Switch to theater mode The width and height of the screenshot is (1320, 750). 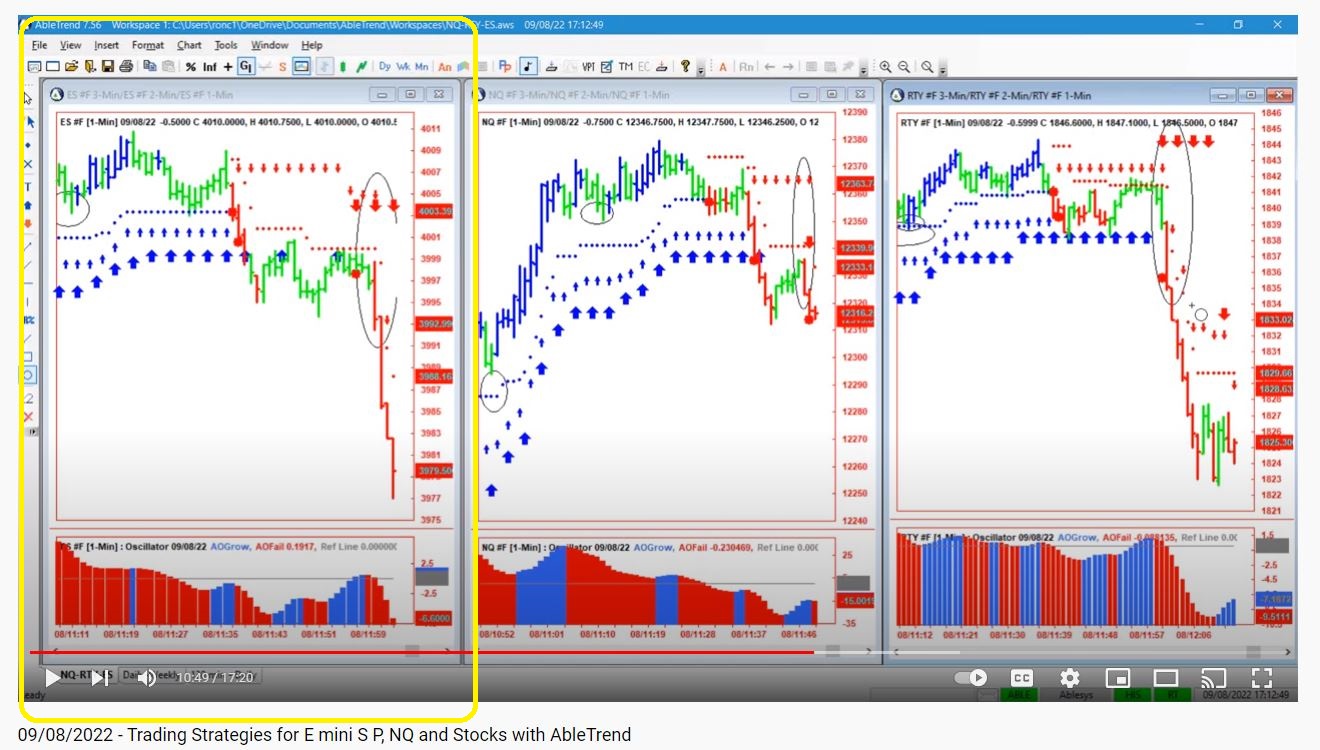pyautogui.click(x=1166, y=678)
